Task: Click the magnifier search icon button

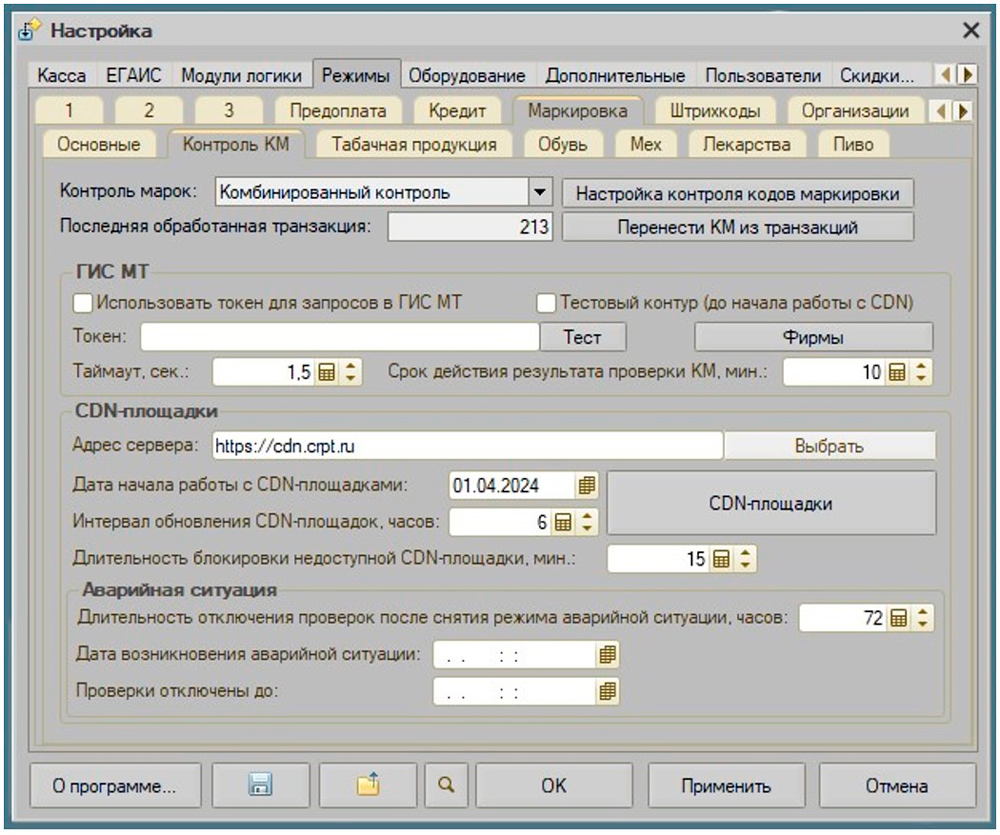Action: [445, 786]
